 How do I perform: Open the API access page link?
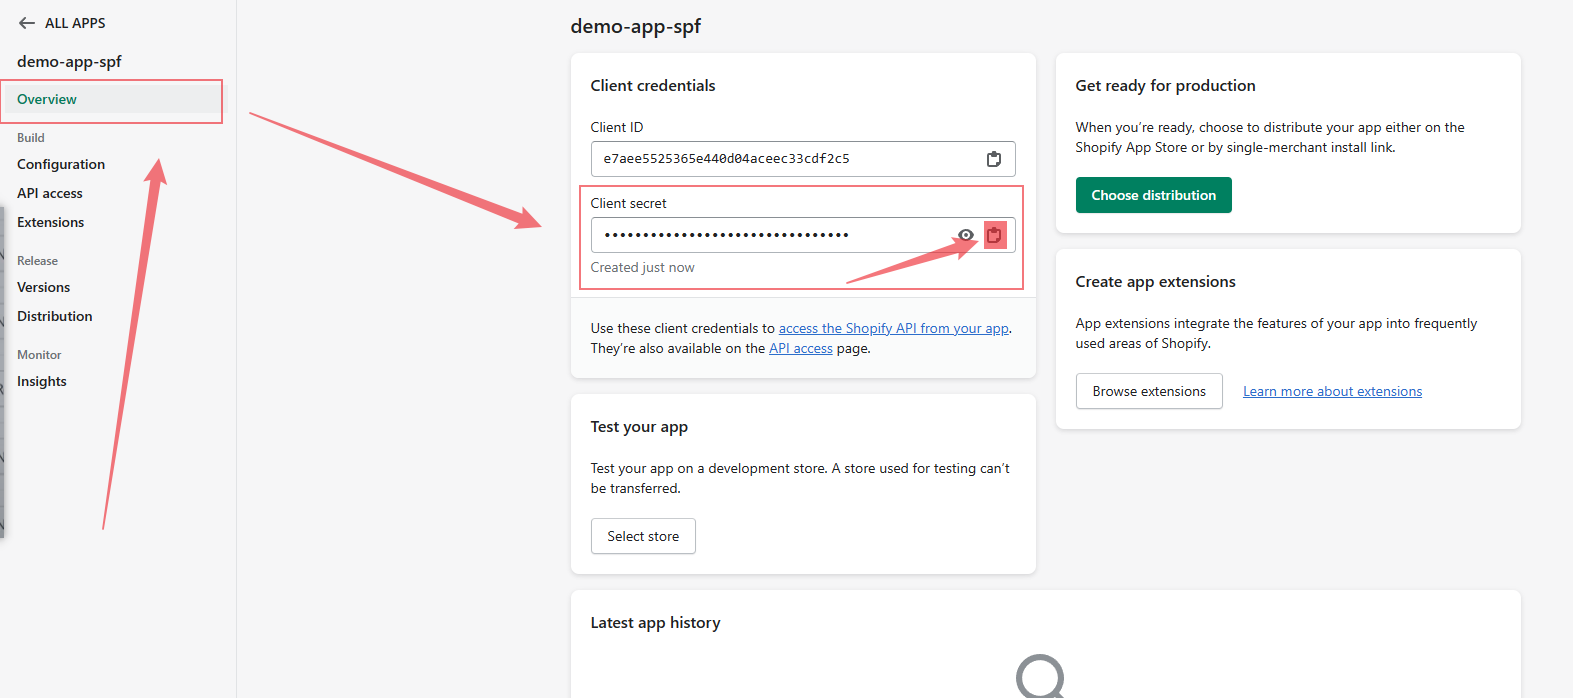801,348
